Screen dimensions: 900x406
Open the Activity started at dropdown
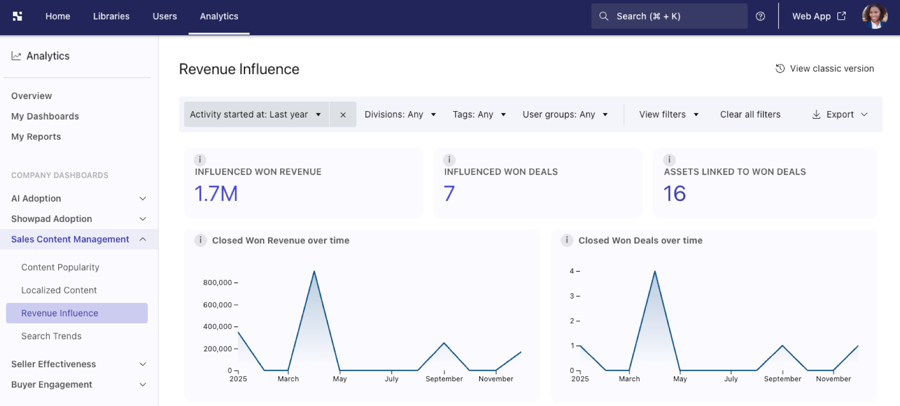click(x=257, y=114)
